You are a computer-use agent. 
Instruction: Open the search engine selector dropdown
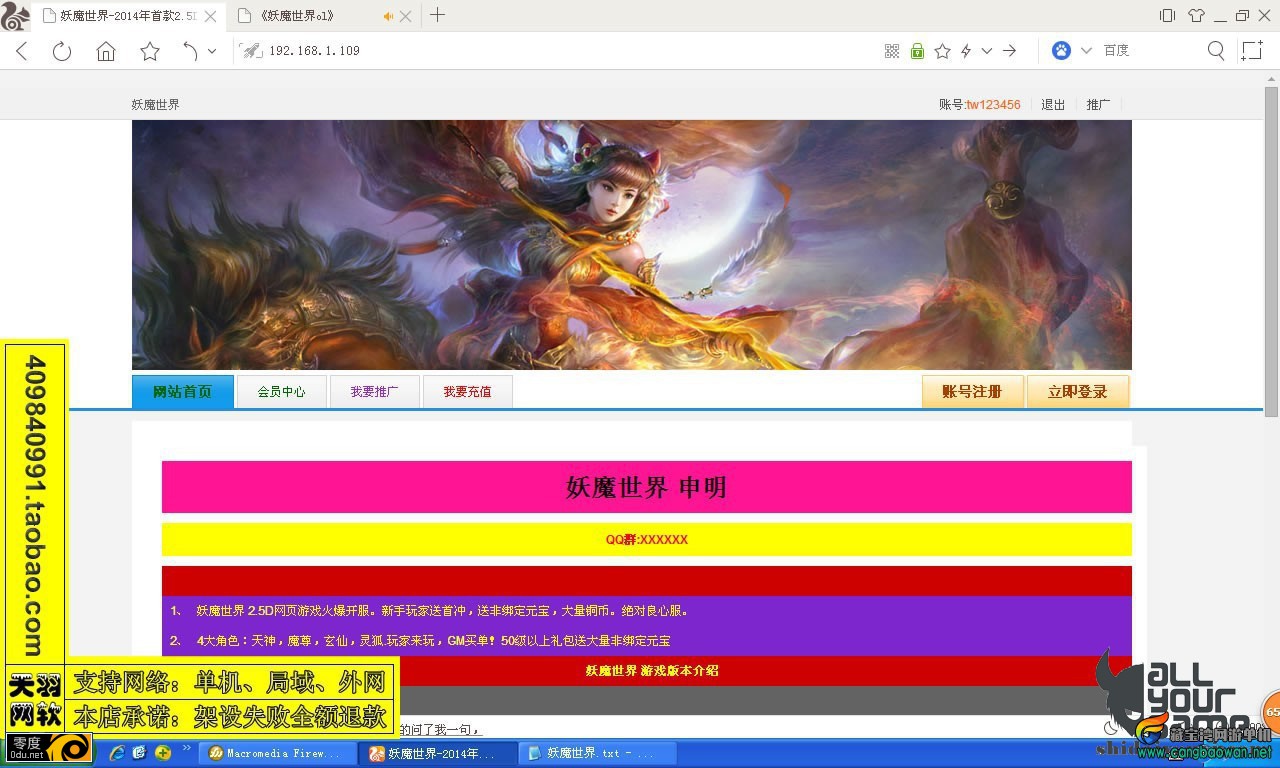1086,51
